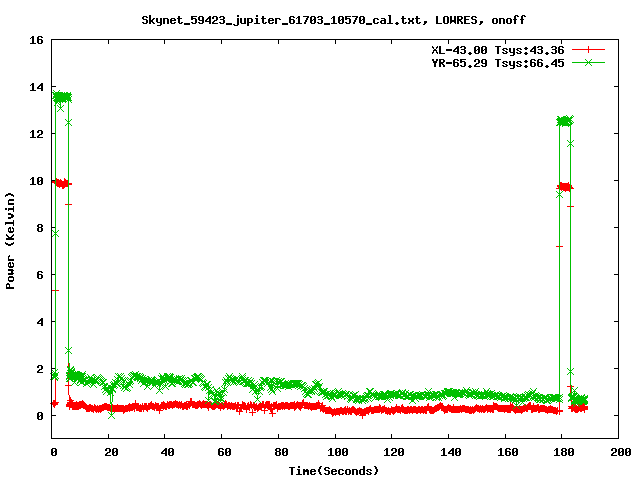Click the x-axis tick label 60
640x480 pixels.
[x=224, y=452]
